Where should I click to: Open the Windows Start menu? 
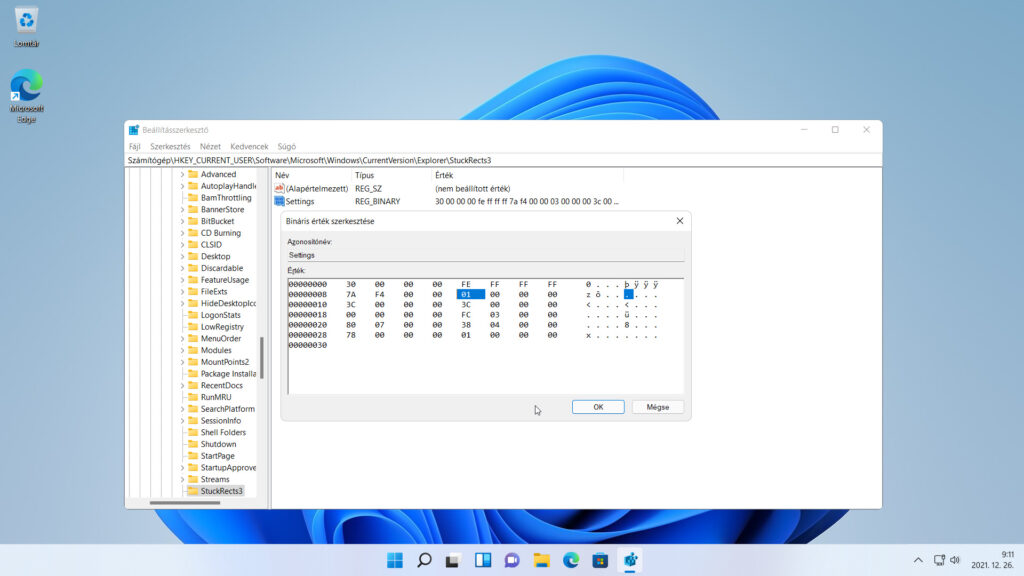pyautogui.click(x=395, y=560)
